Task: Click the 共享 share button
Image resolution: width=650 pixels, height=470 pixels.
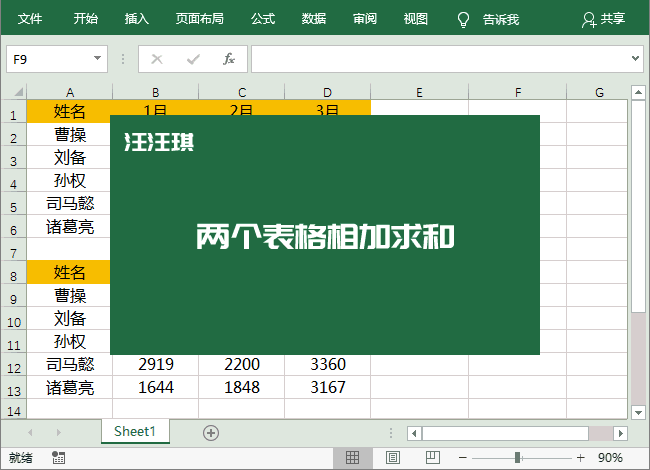Action: 604,19
